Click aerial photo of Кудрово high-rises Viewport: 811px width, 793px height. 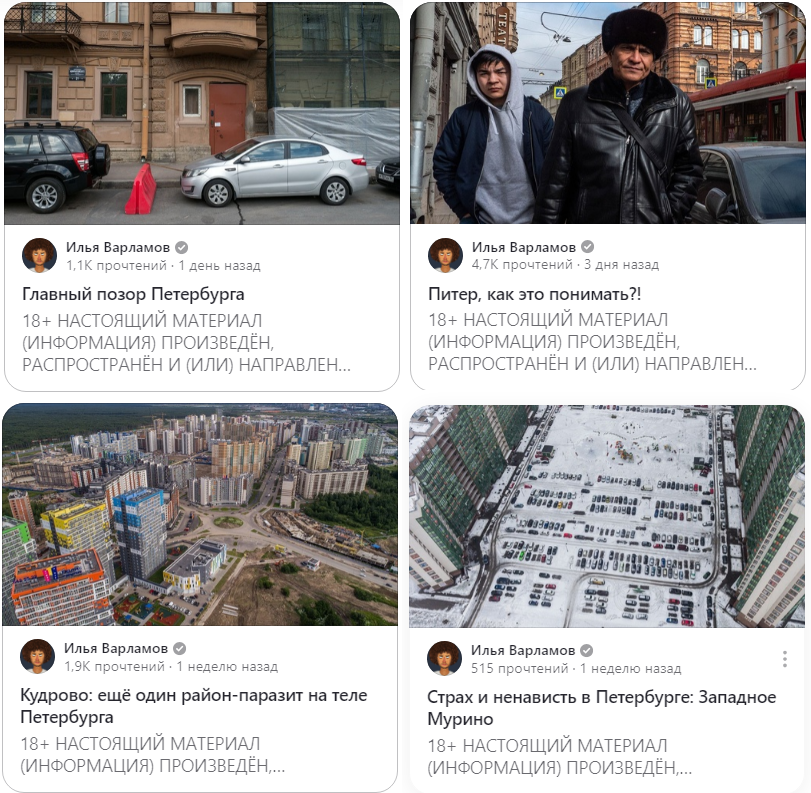point(200,515)
